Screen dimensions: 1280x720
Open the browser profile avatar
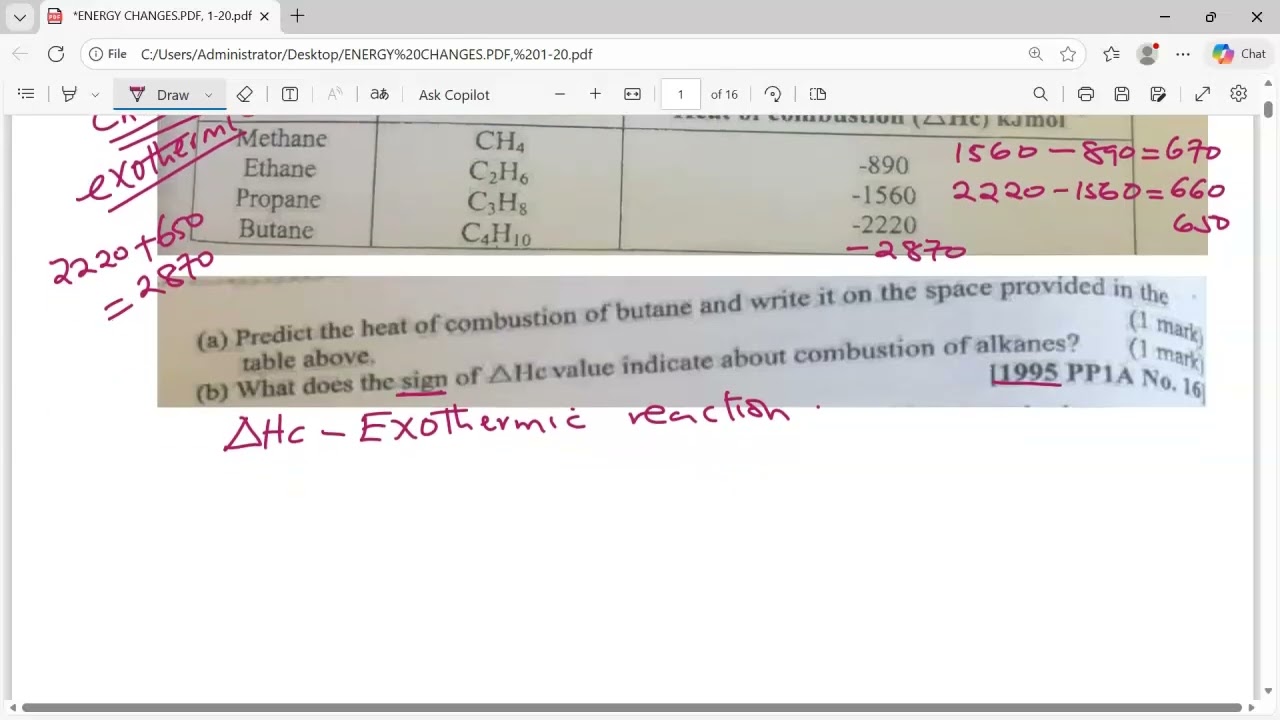[x=1148, y=54]
